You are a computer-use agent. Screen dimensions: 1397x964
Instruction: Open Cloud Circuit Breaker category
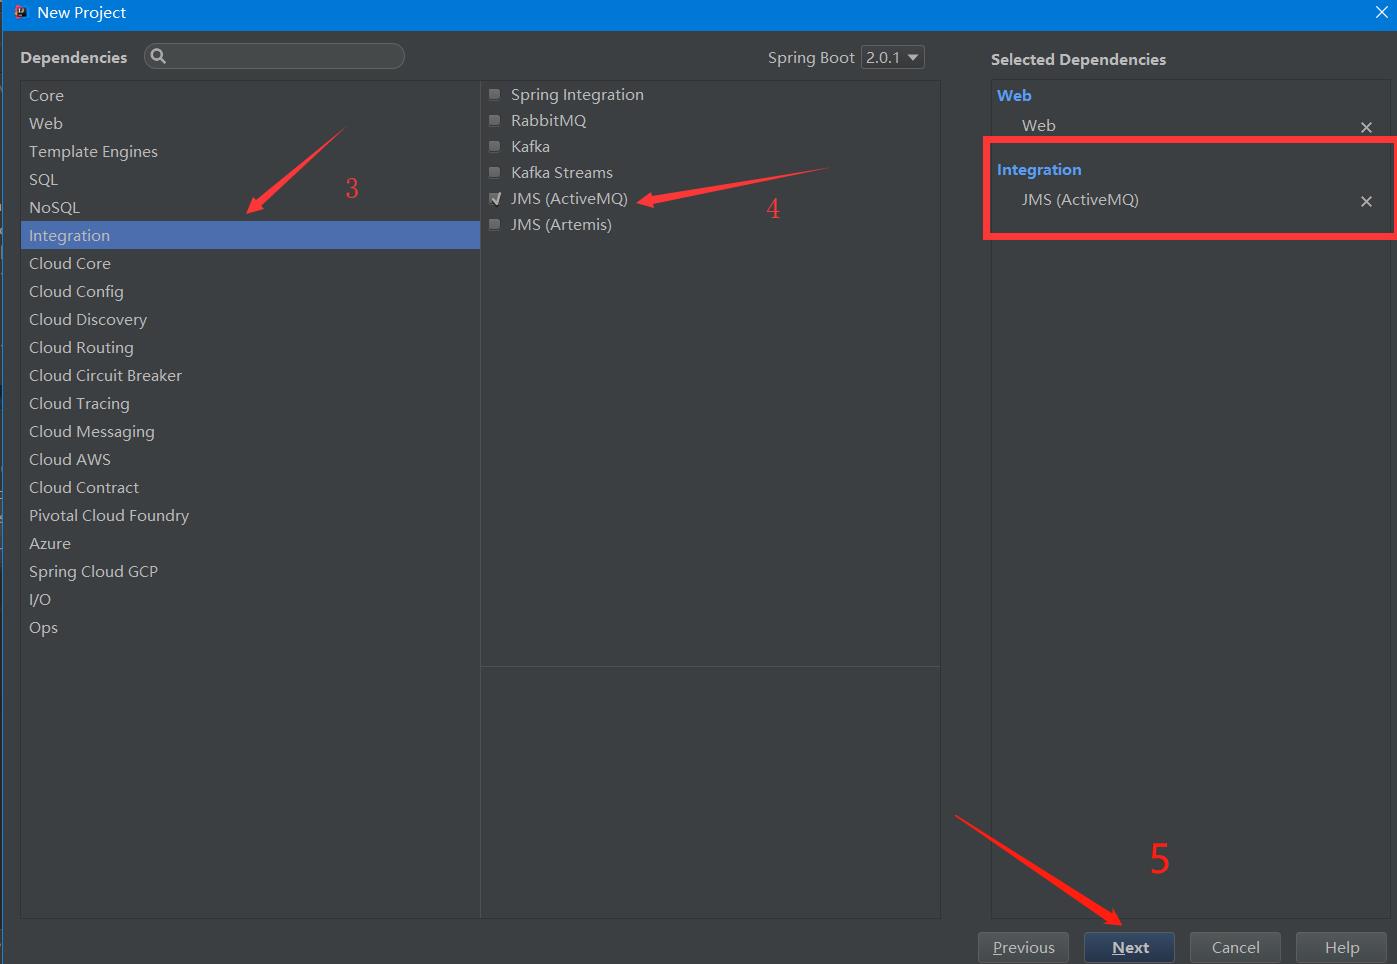point(250,375)
